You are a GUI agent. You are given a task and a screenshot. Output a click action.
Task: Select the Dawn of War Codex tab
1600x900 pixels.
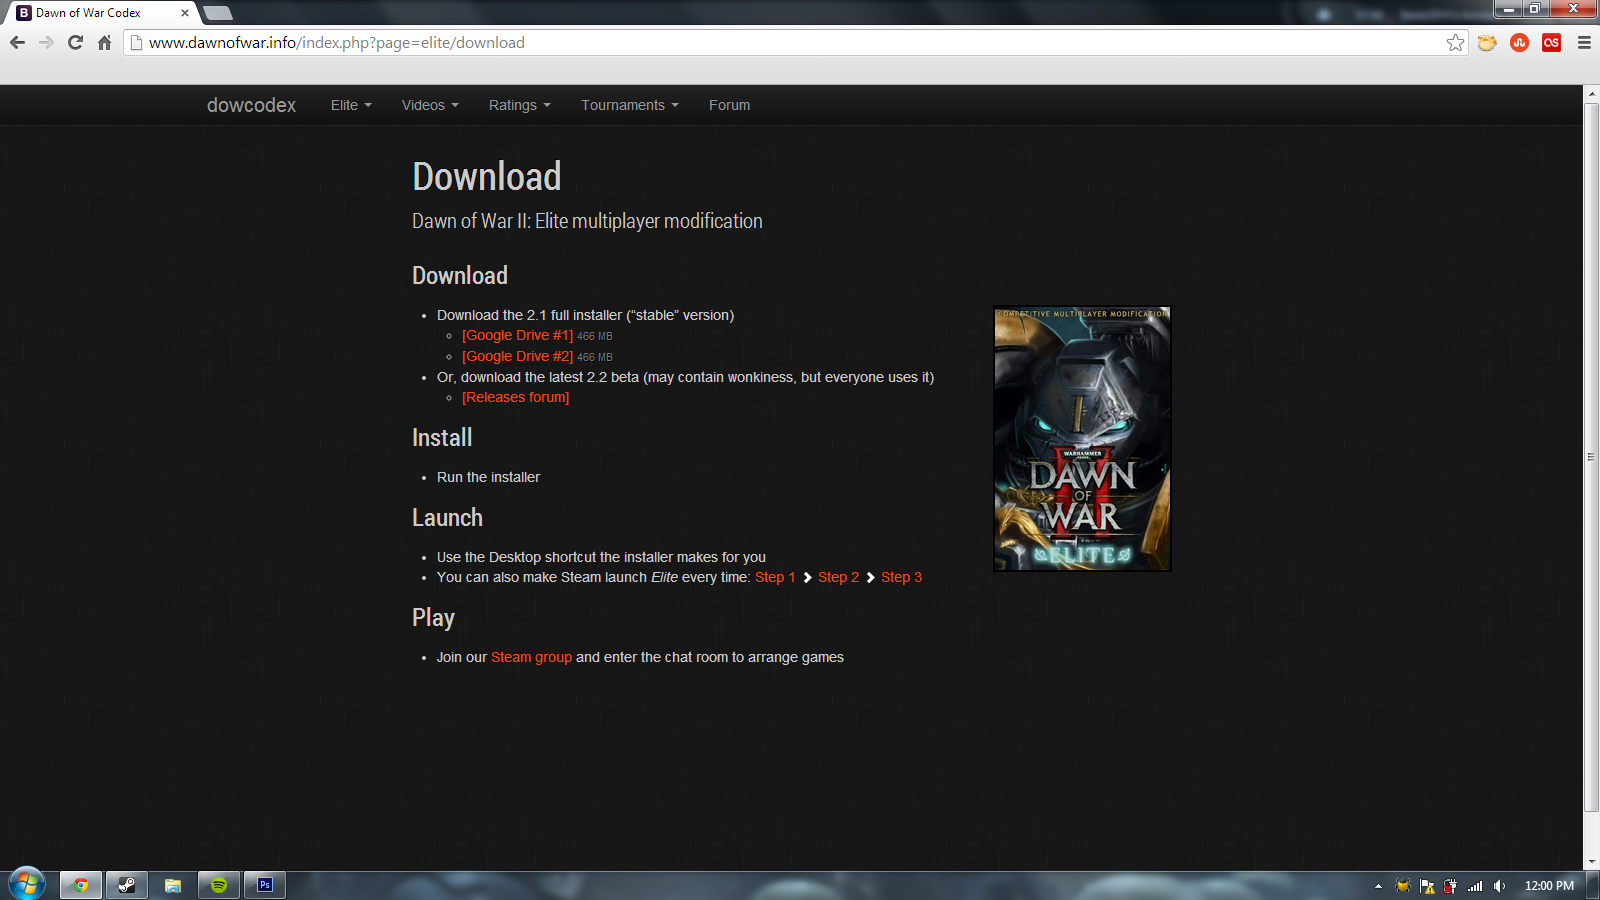point(100,13)
